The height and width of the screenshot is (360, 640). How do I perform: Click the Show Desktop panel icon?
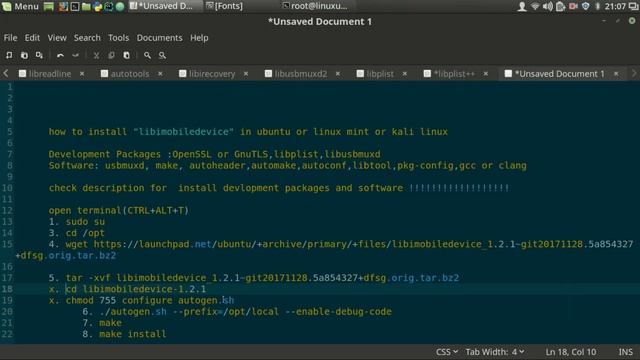pyautogui.click(x=49, y=6)
